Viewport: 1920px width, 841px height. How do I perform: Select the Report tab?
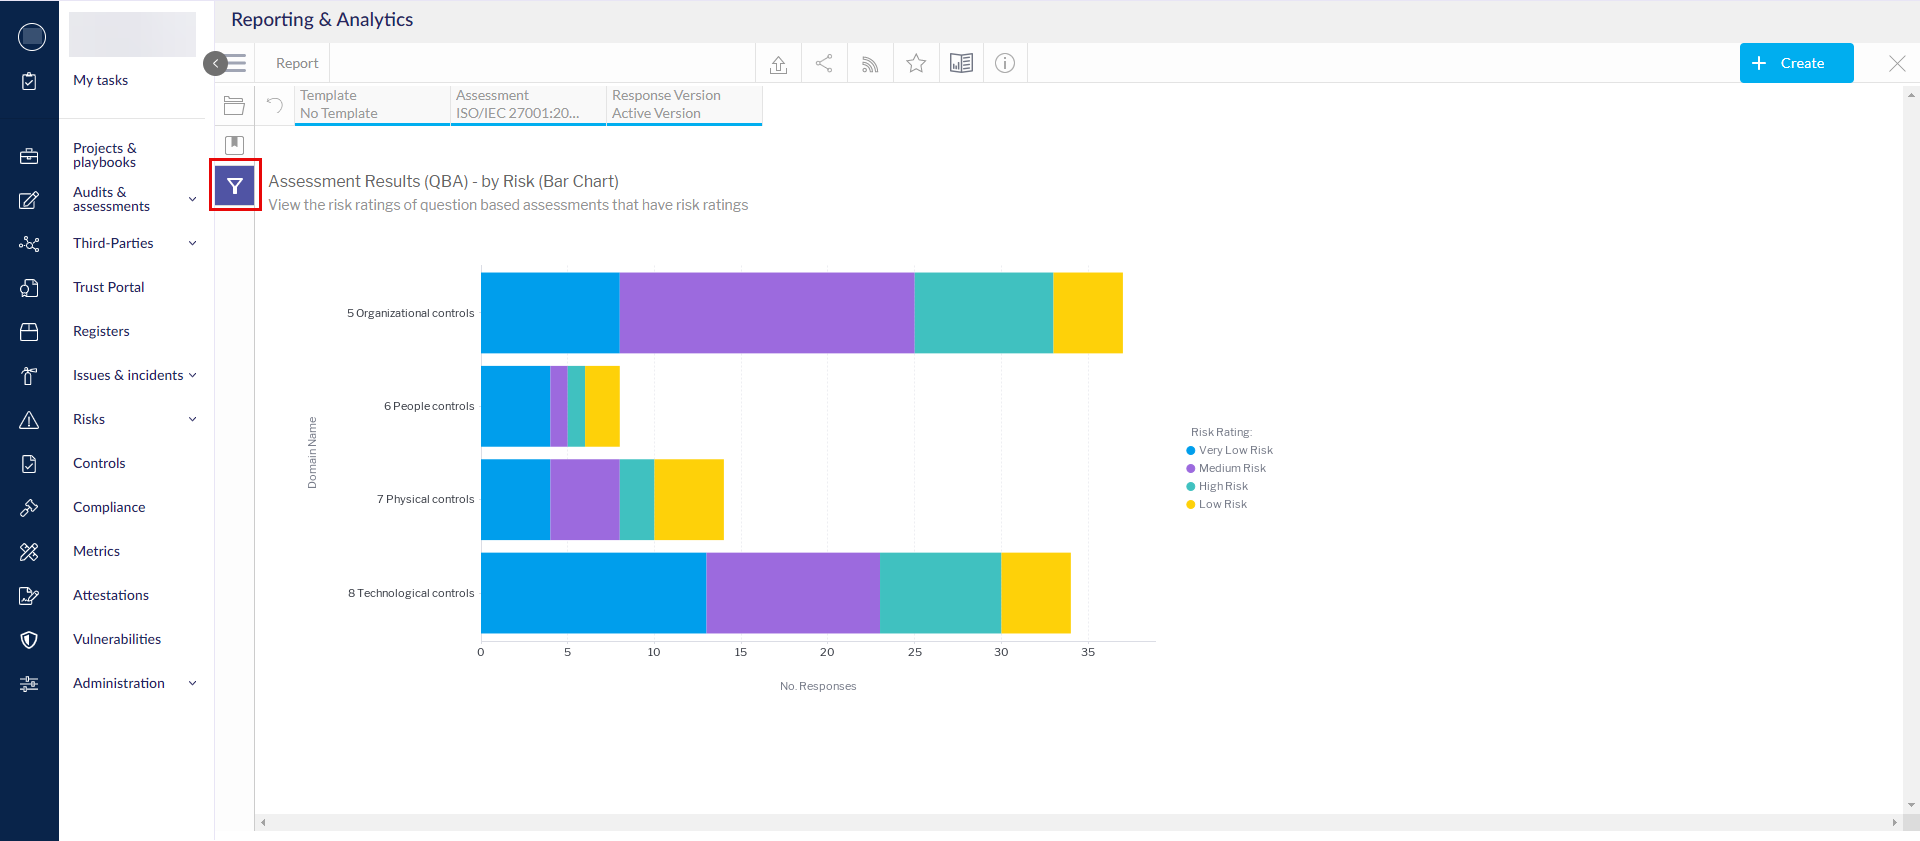click(297, 63)
